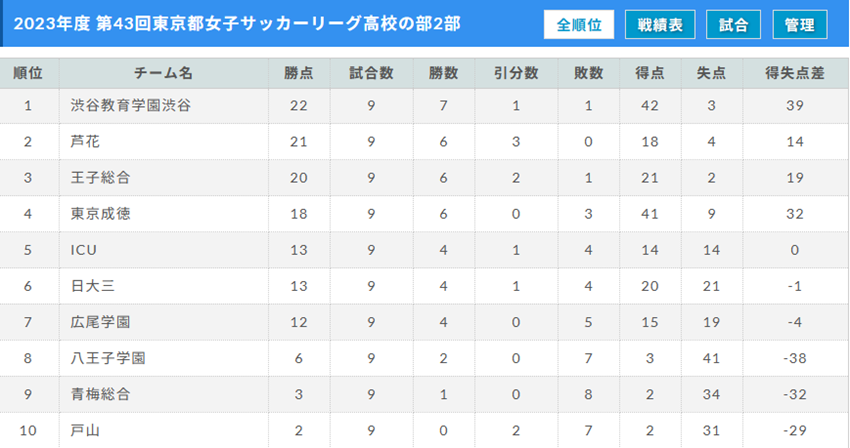Click the 順位 column header
Image resolution: width=850 pixels, height=448 pixels.
click(28, 73)
